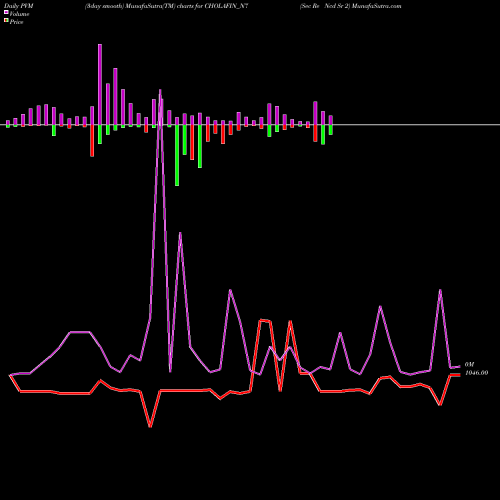This screenshot has width=500, height=500.
Task: Click the Daily PVM title text
Action: 19,6
